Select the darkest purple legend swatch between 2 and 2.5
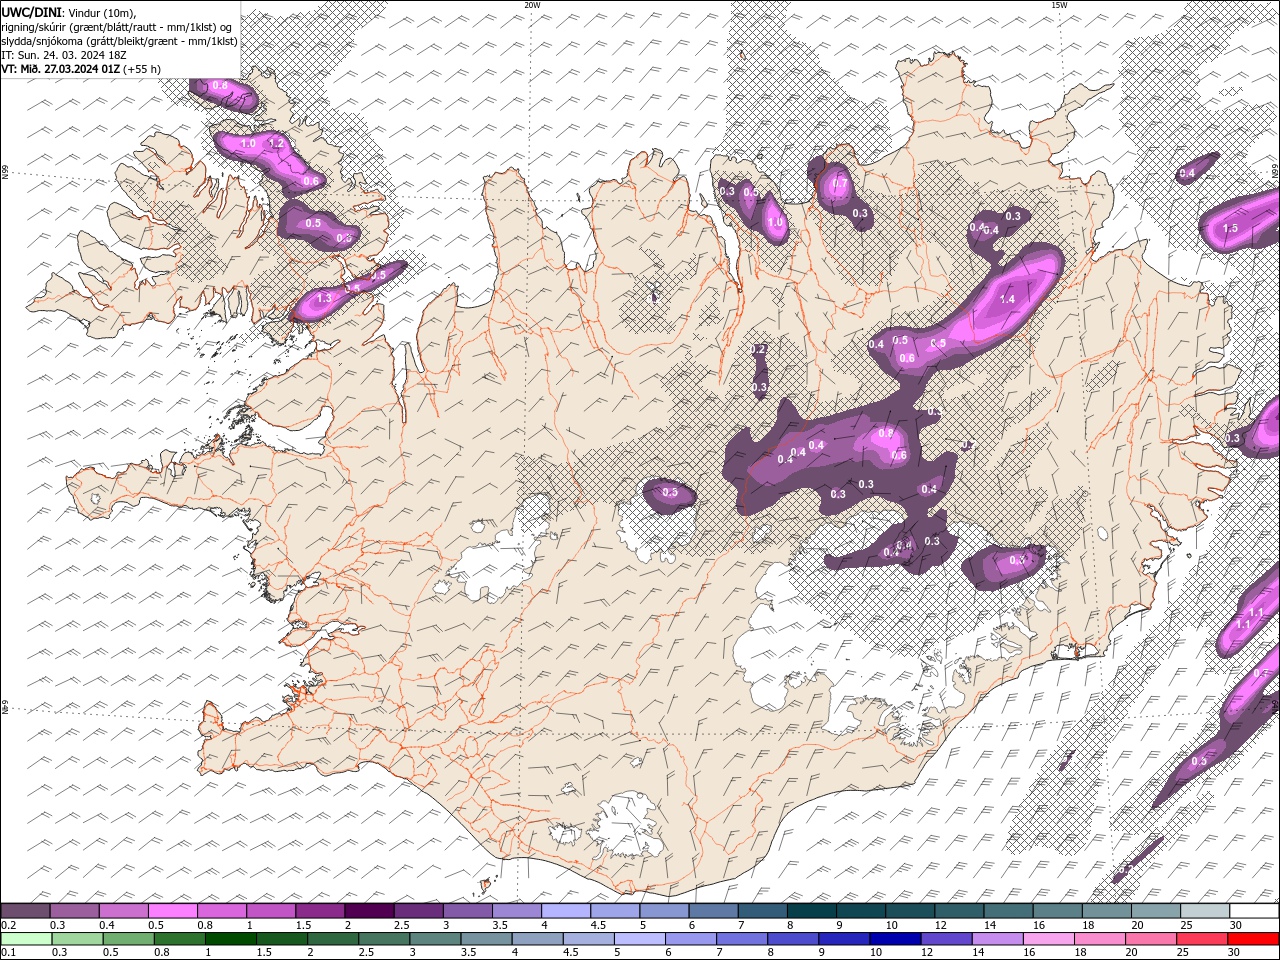 [369, 911]
